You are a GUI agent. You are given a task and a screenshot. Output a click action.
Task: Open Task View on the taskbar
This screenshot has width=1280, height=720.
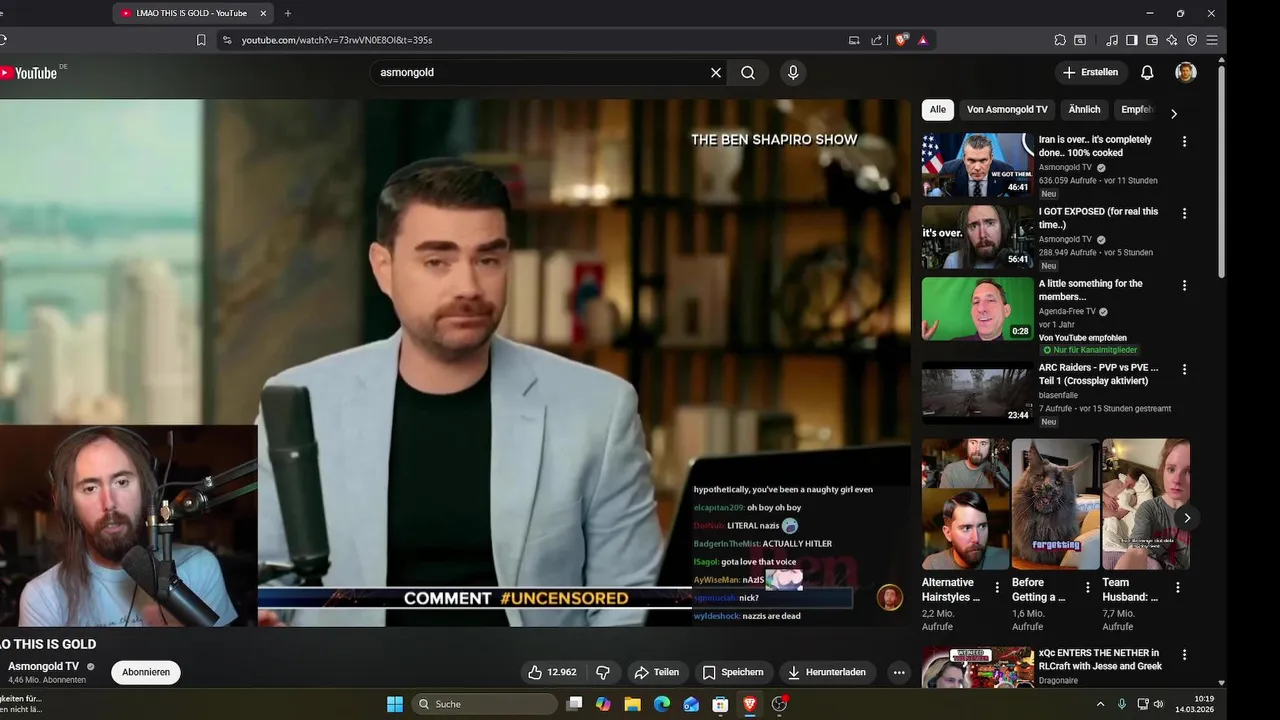click(x=574, y=704)
